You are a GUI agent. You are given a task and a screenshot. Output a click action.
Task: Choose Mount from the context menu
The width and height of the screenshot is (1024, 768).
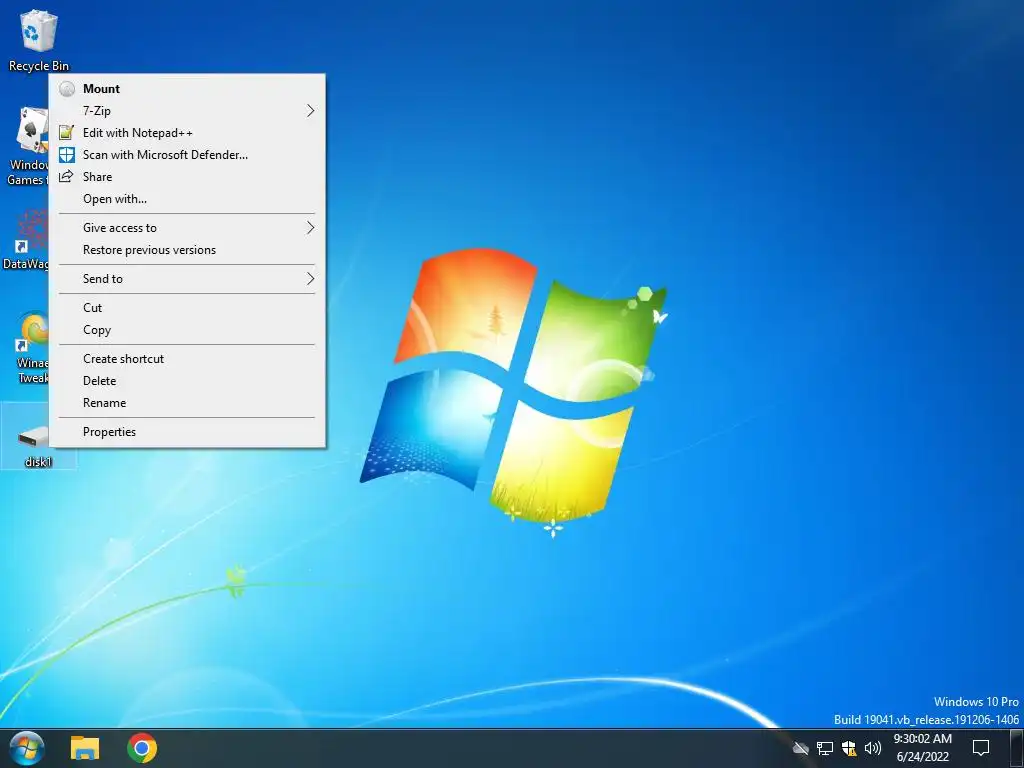[187, 89]
